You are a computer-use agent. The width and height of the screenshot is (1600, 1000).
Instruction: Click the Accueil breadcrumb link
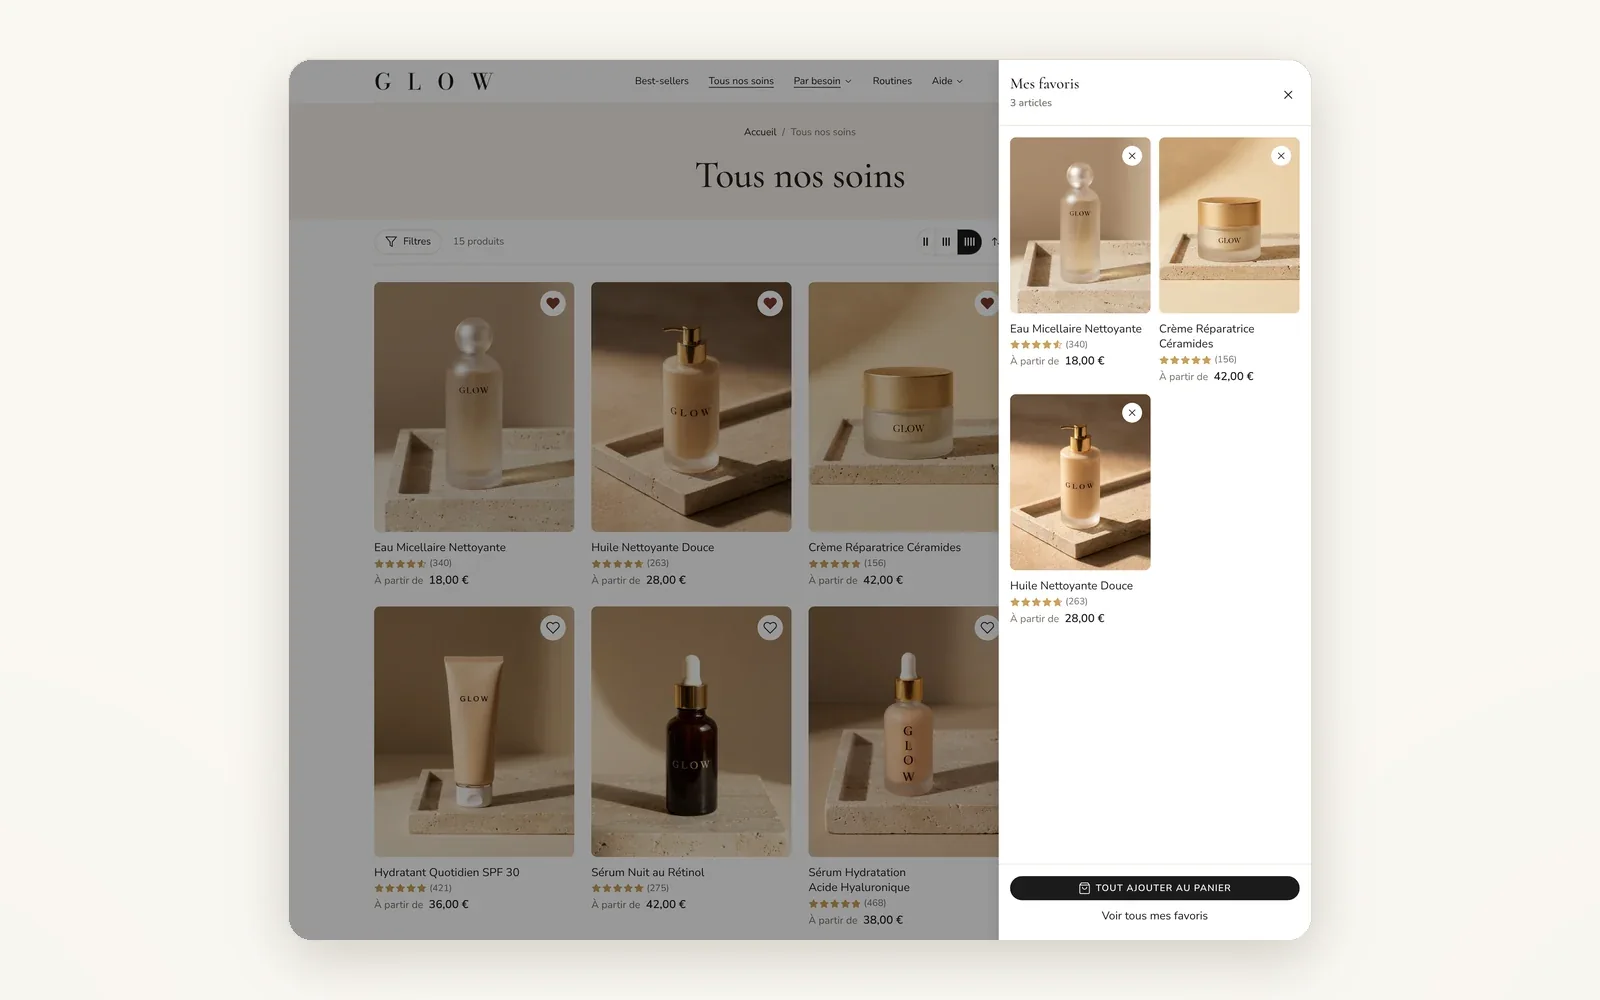click(x=760, y=132)
